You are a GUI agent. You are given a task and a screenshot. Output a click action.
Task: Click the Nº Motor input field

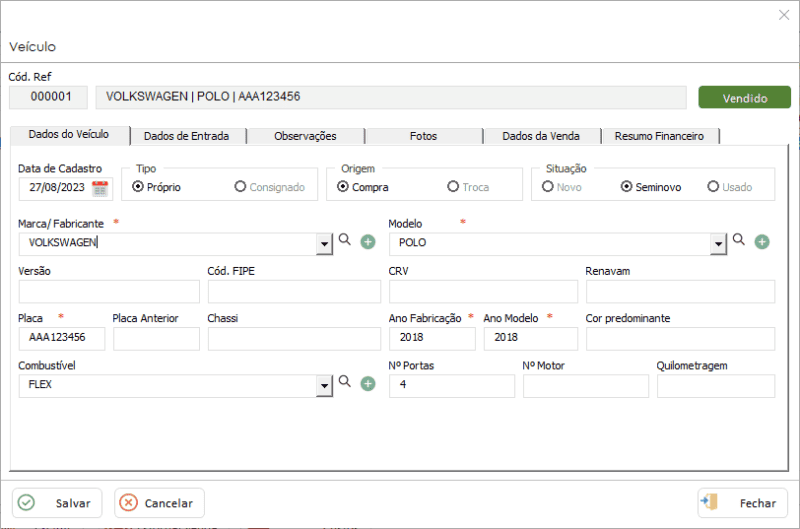[x=586, y=386]
